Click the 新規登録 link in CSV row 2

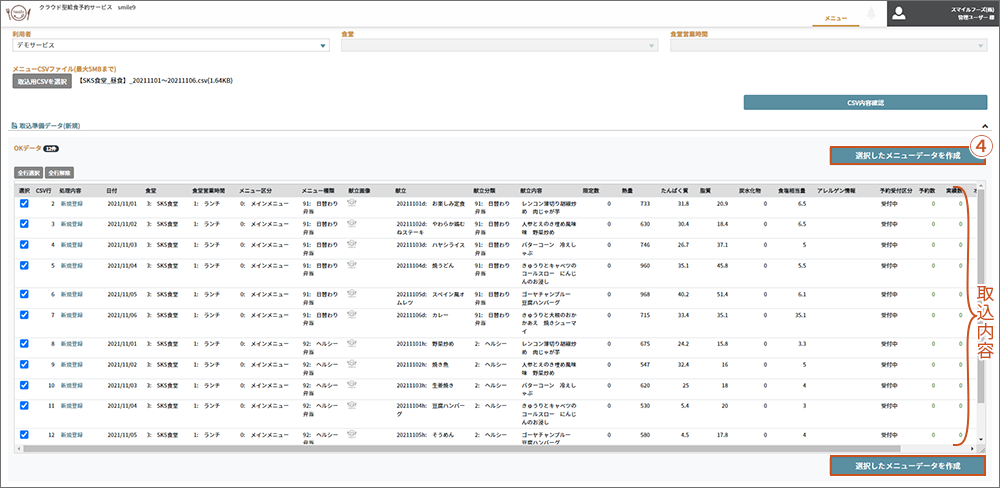71,203
